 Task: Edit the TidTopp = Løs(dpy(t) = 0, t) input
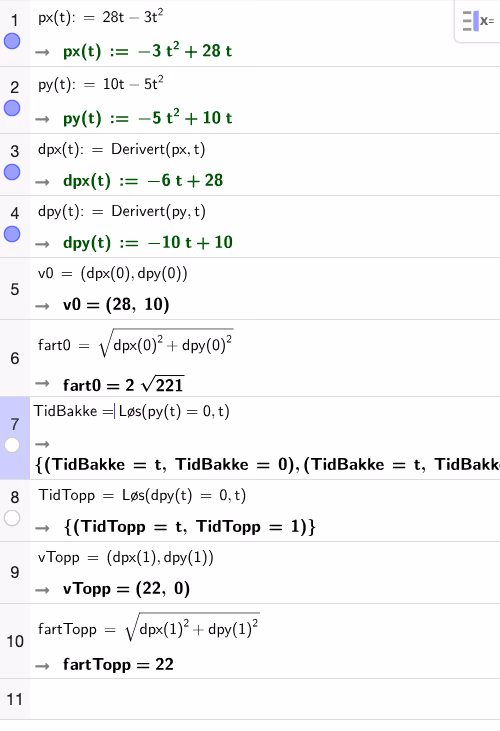click(142, 495)
